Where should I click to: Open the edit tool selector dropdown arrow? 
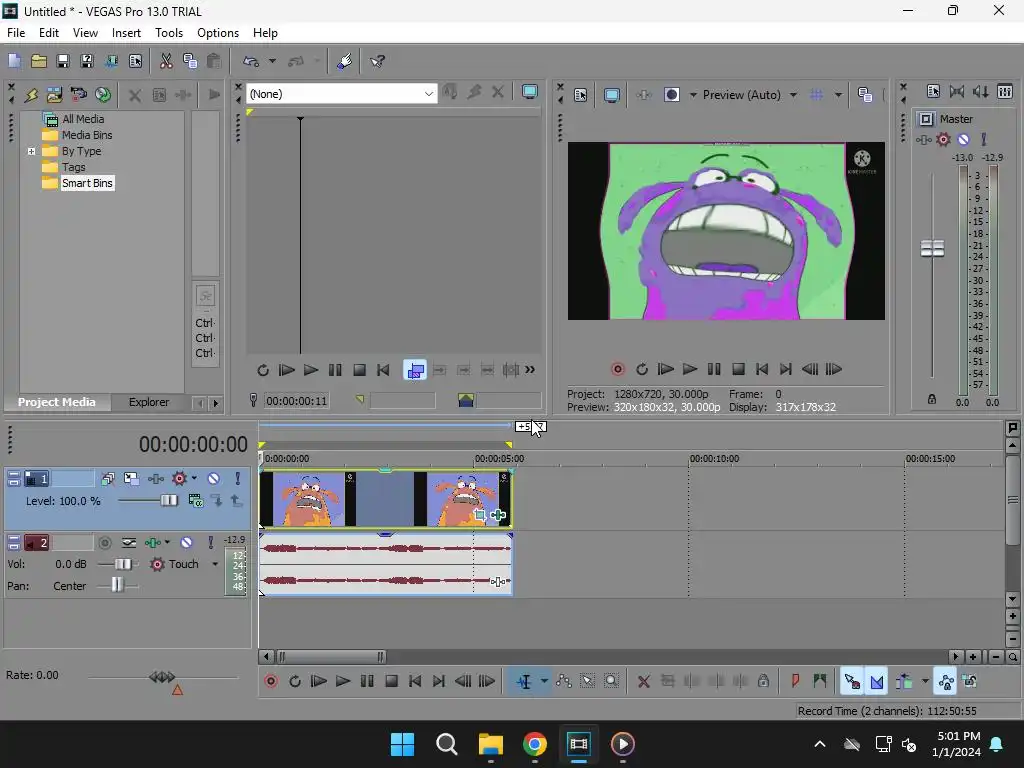click(x=544, y=681)
